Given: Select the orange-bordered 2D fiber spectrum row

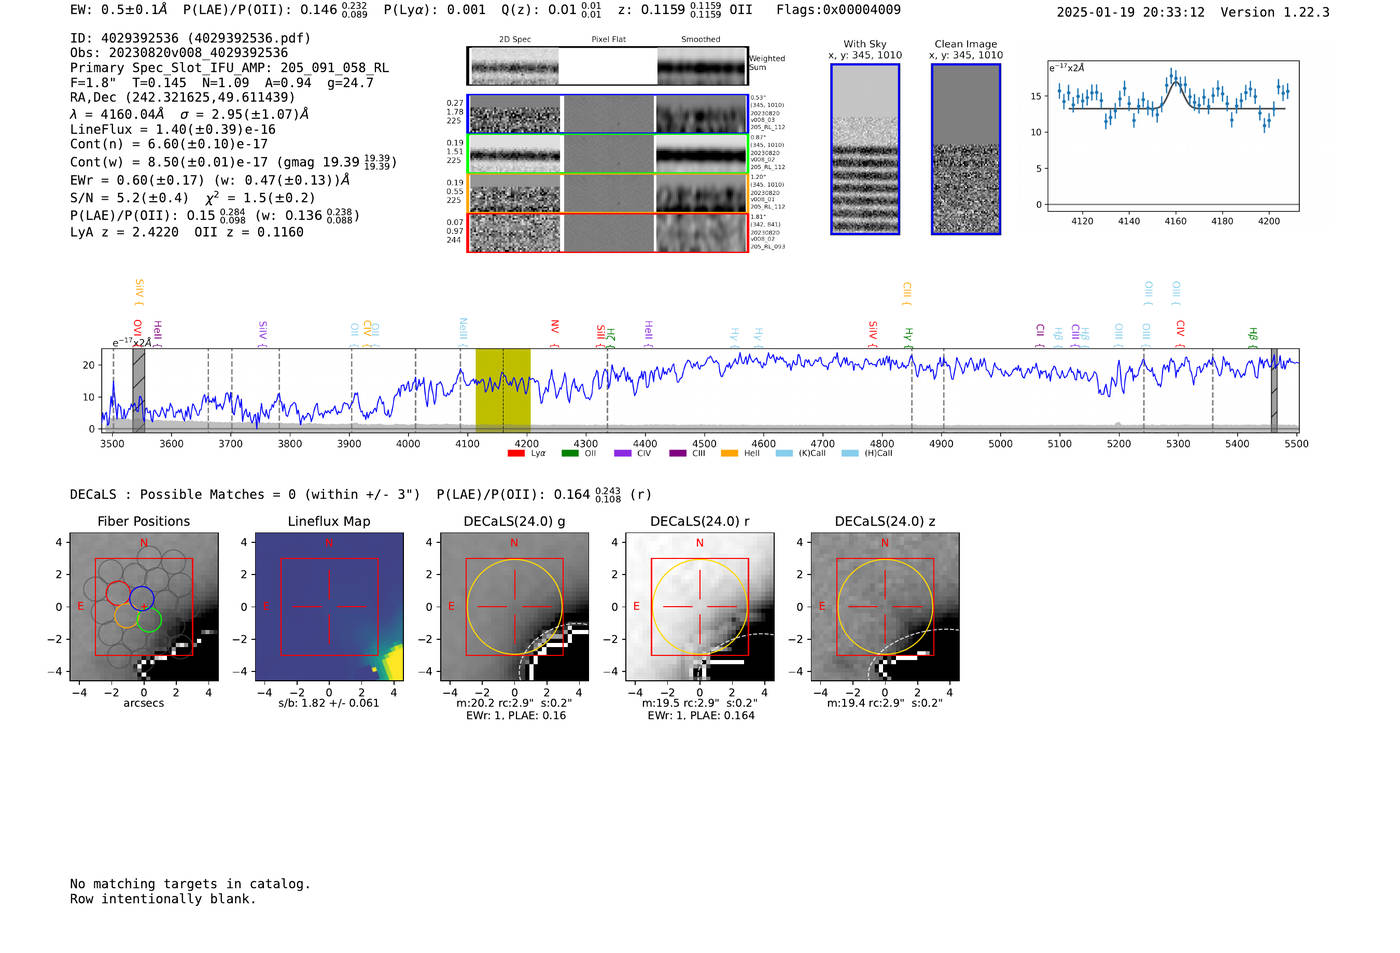Looking at the screenshot, I should (x=608, y=193).
